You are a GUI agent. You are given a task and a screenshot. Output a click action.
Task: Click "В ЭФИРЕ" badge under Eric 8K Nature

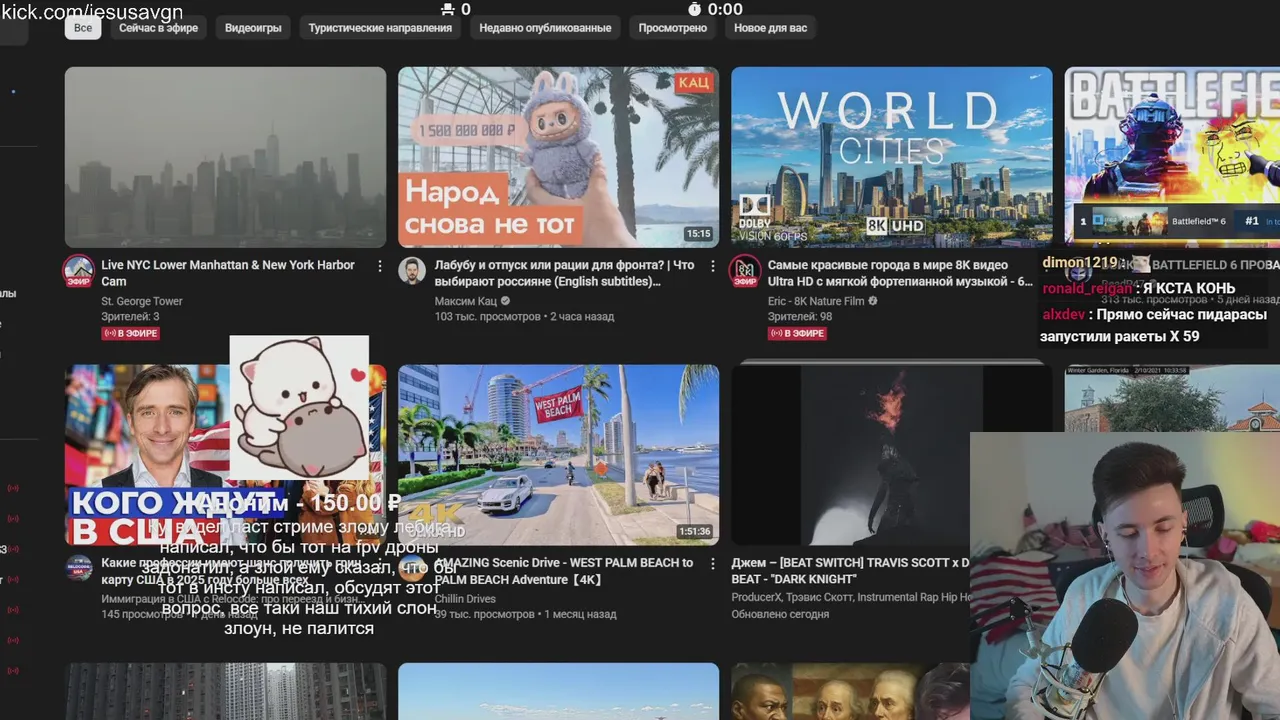click(797, 333)
